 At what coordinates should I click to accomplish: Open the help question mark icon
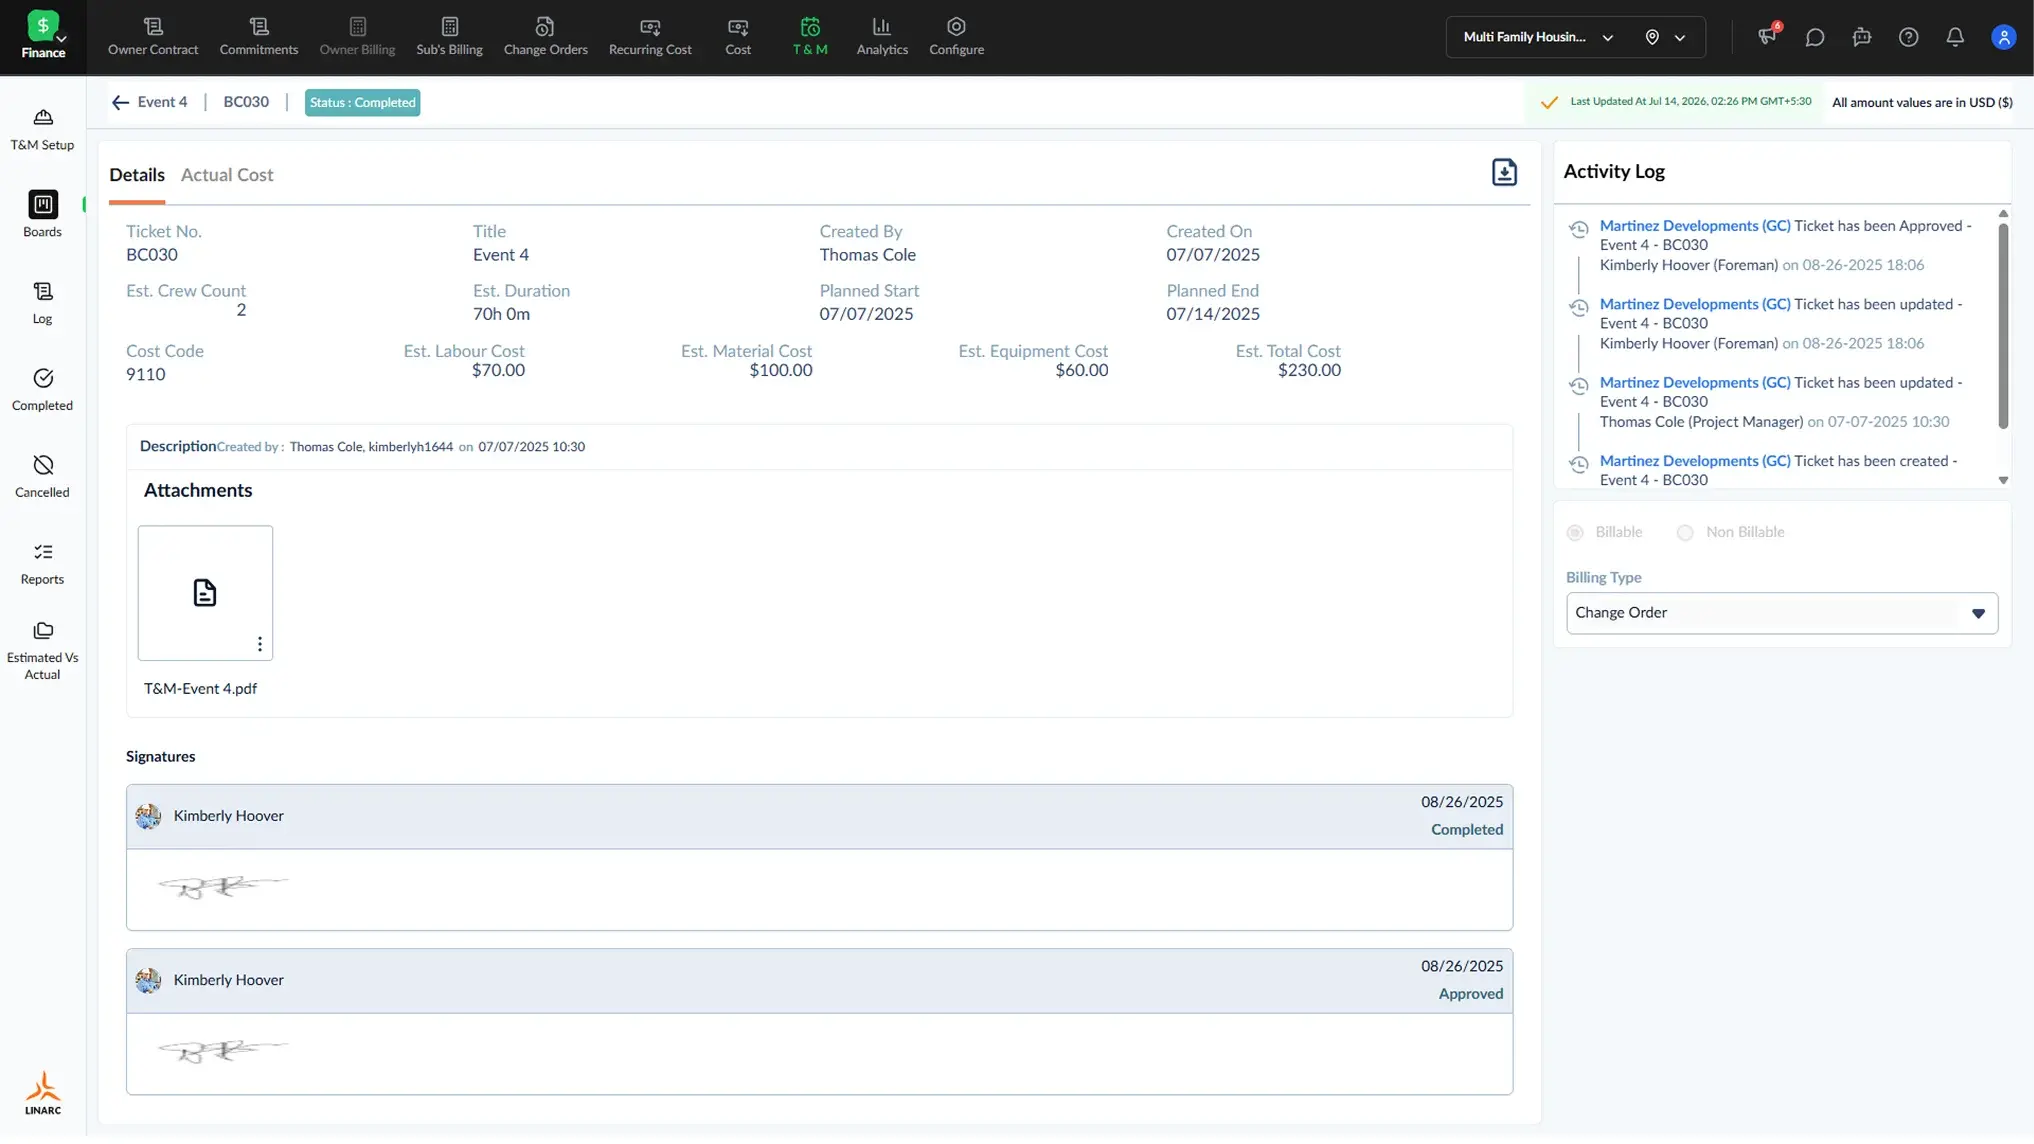pos(1908,37)
